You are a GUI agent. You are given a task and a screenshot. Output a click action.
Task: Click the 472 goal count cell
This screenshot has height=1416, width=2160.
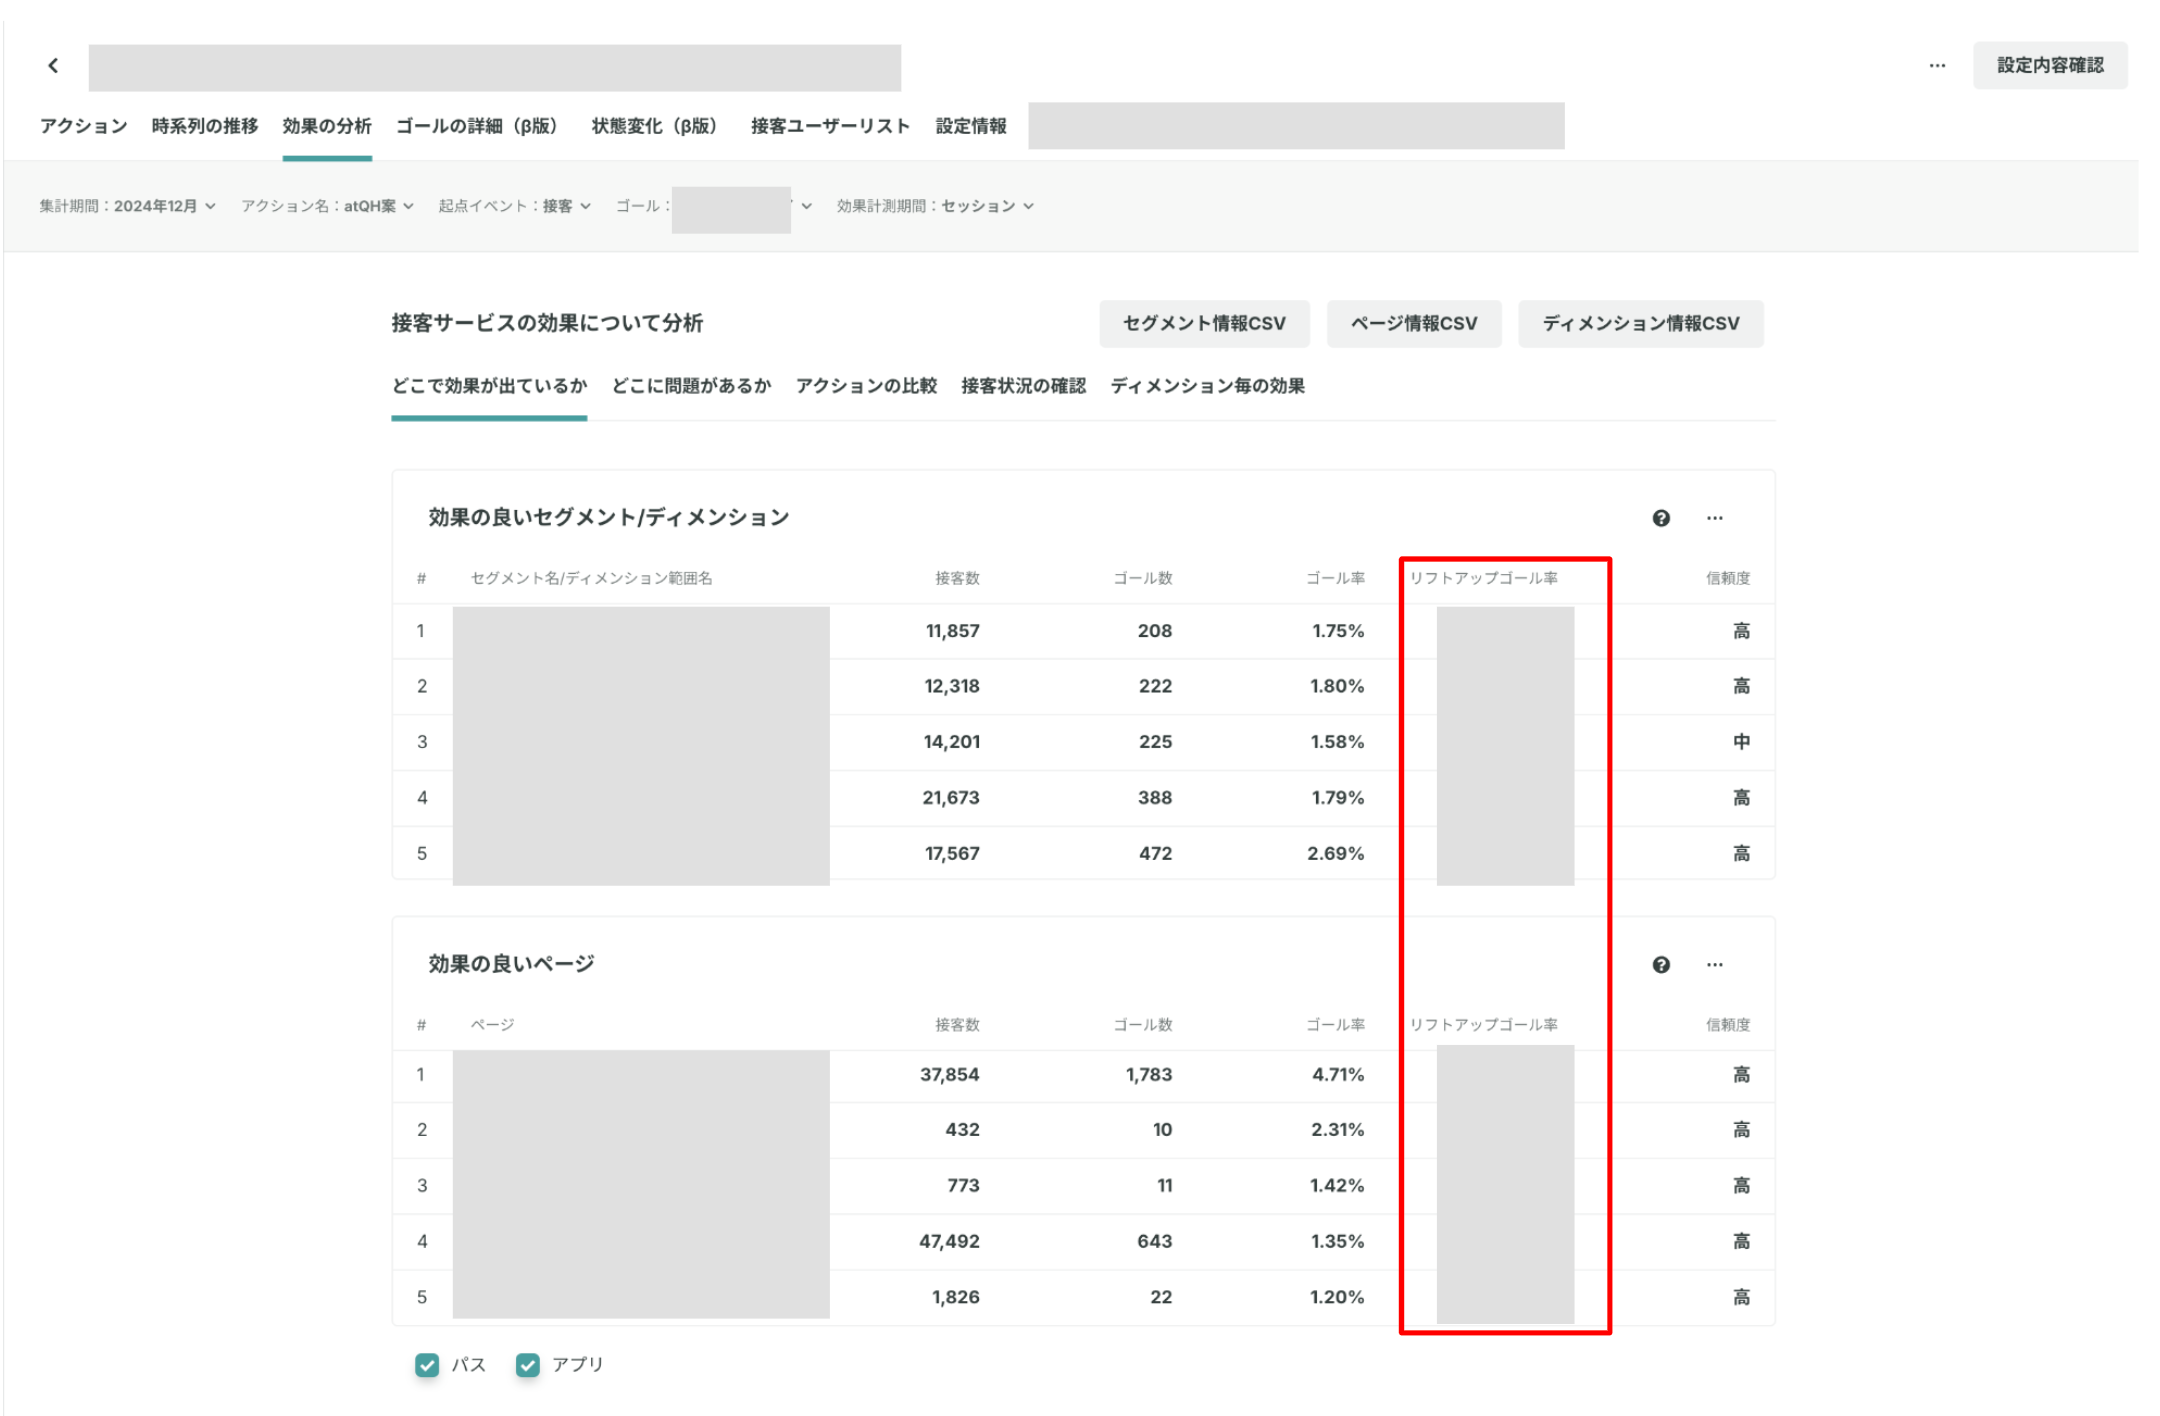[x=1155, y=854]
